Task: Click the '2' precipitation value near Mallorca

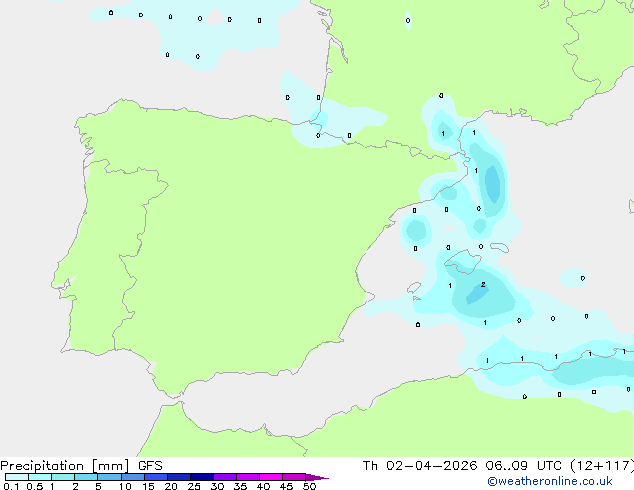Action: pos(483,285)
